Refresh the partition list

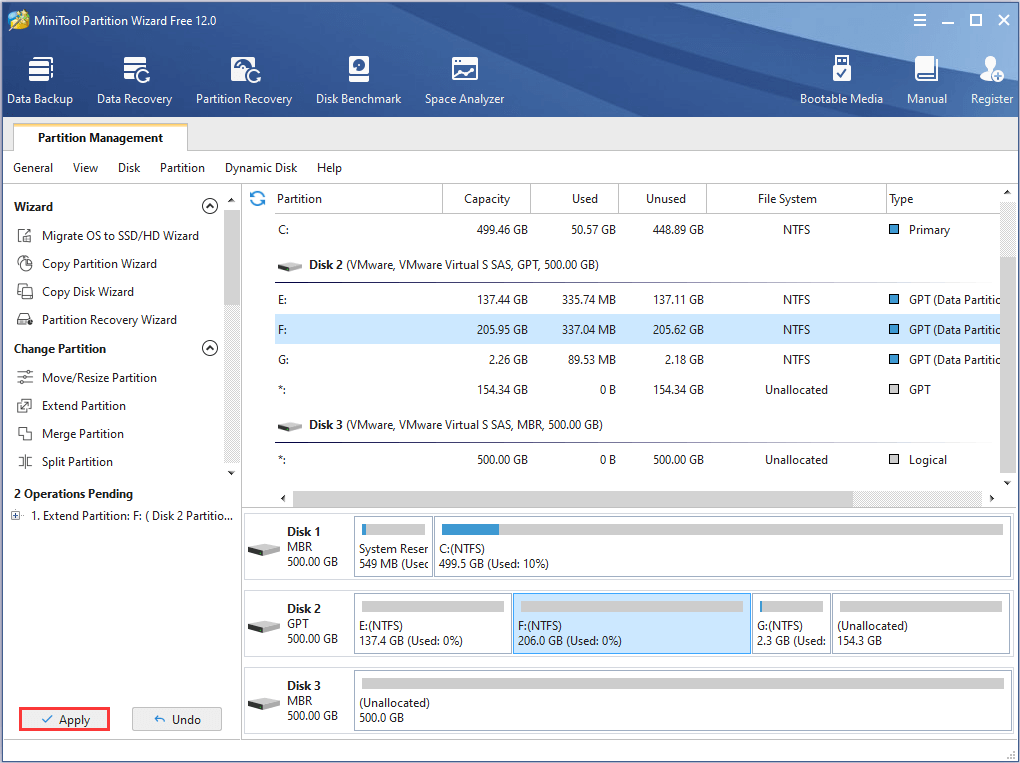[258, 198]
